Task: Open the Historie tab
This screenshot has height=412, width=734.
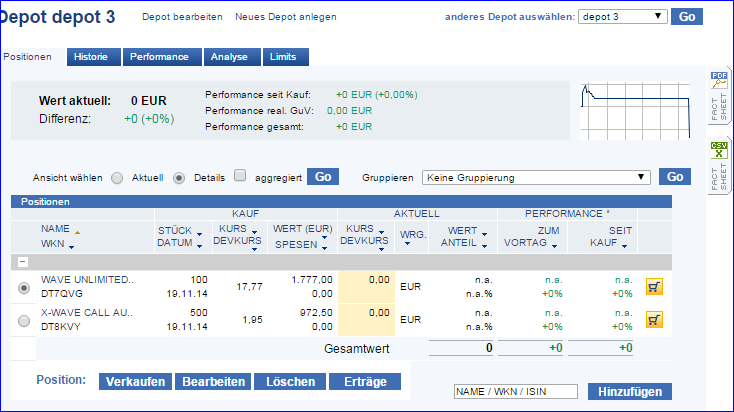Action: point(94,57)
